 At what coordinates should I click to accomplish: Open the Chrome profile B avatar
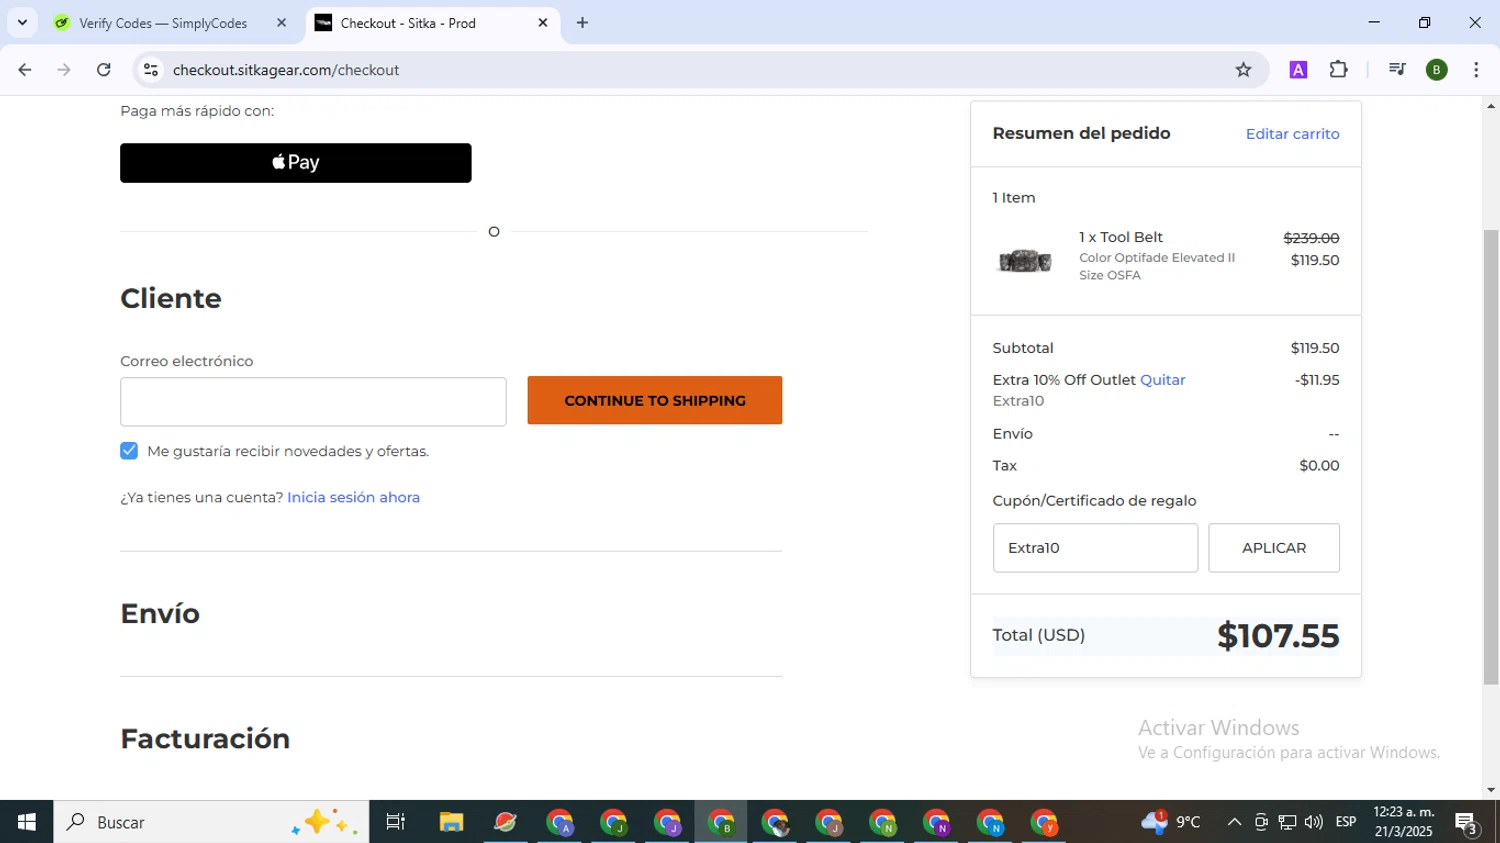(1437, 70)
